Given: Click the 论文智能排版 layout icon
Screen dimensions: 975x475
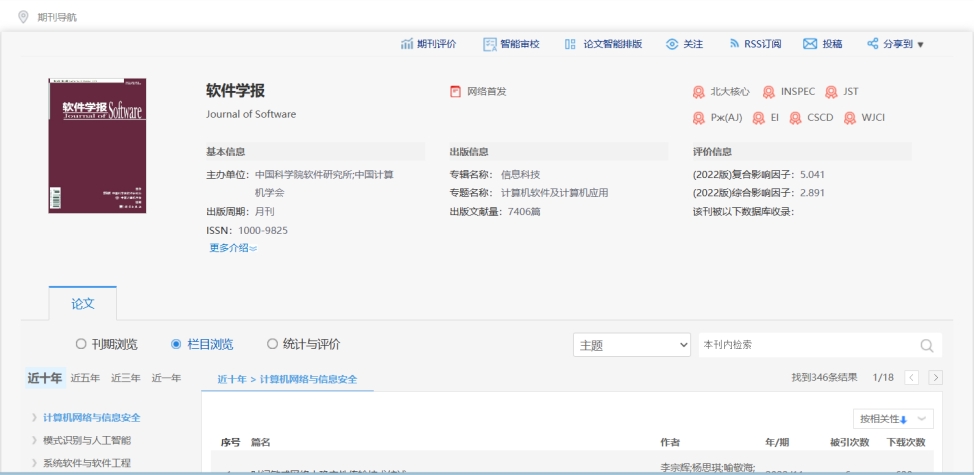Looking at the screenshot, I should point(570,44).
